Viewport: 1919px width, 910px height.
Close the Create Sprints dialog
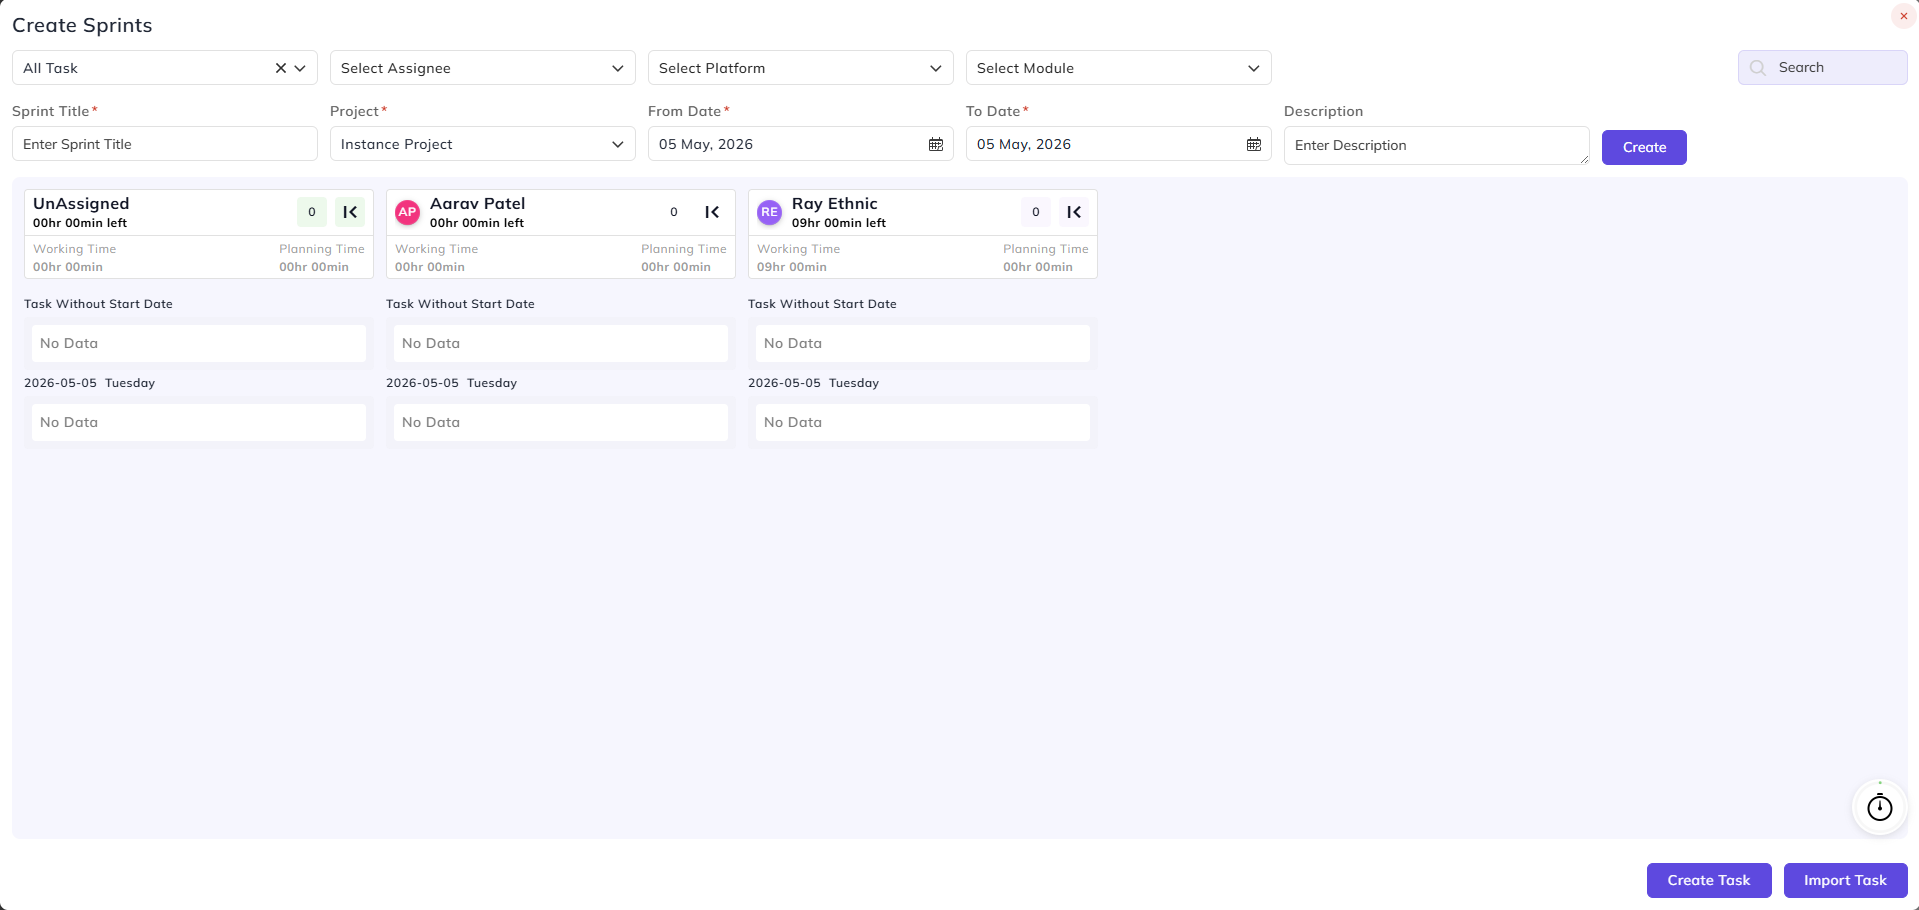(1904, 16)
